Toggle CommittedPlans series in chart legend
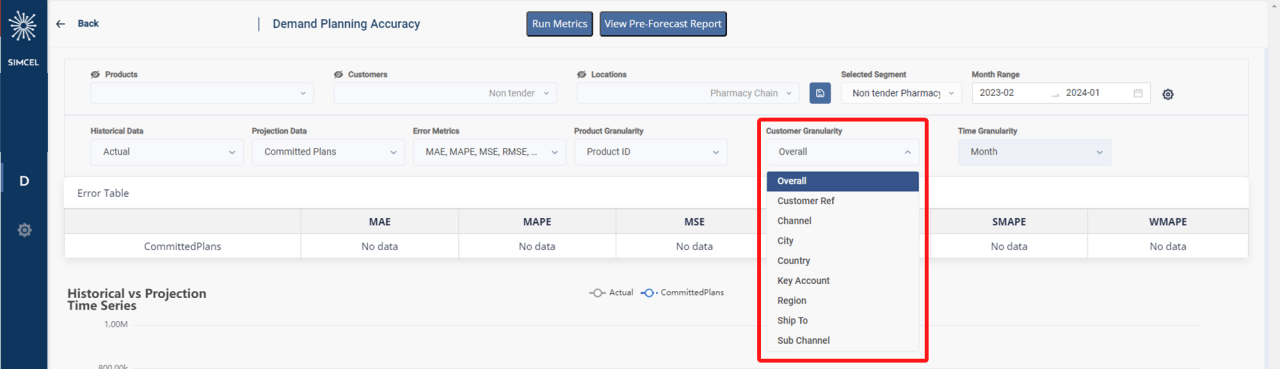The image size is (1280, 370). (682, 293)
